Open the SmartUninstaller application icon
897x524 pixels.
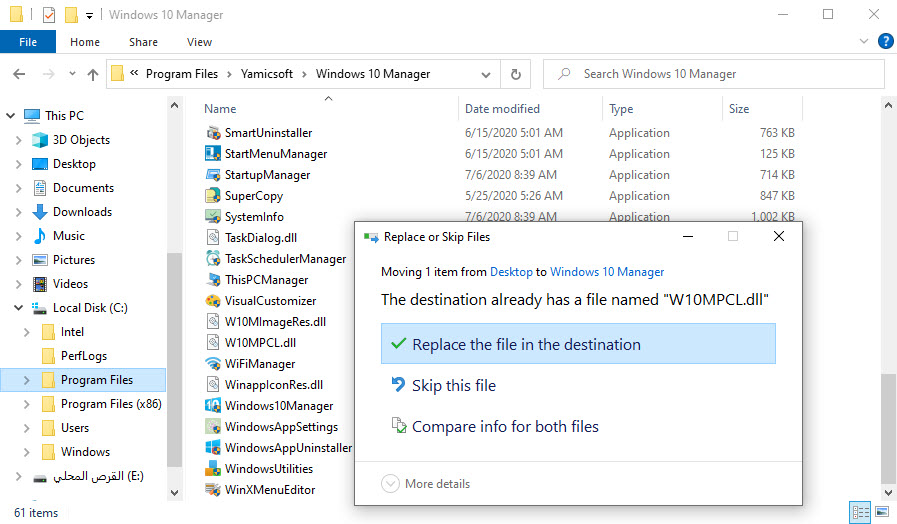pyautogui.click(x=213, y=133)
